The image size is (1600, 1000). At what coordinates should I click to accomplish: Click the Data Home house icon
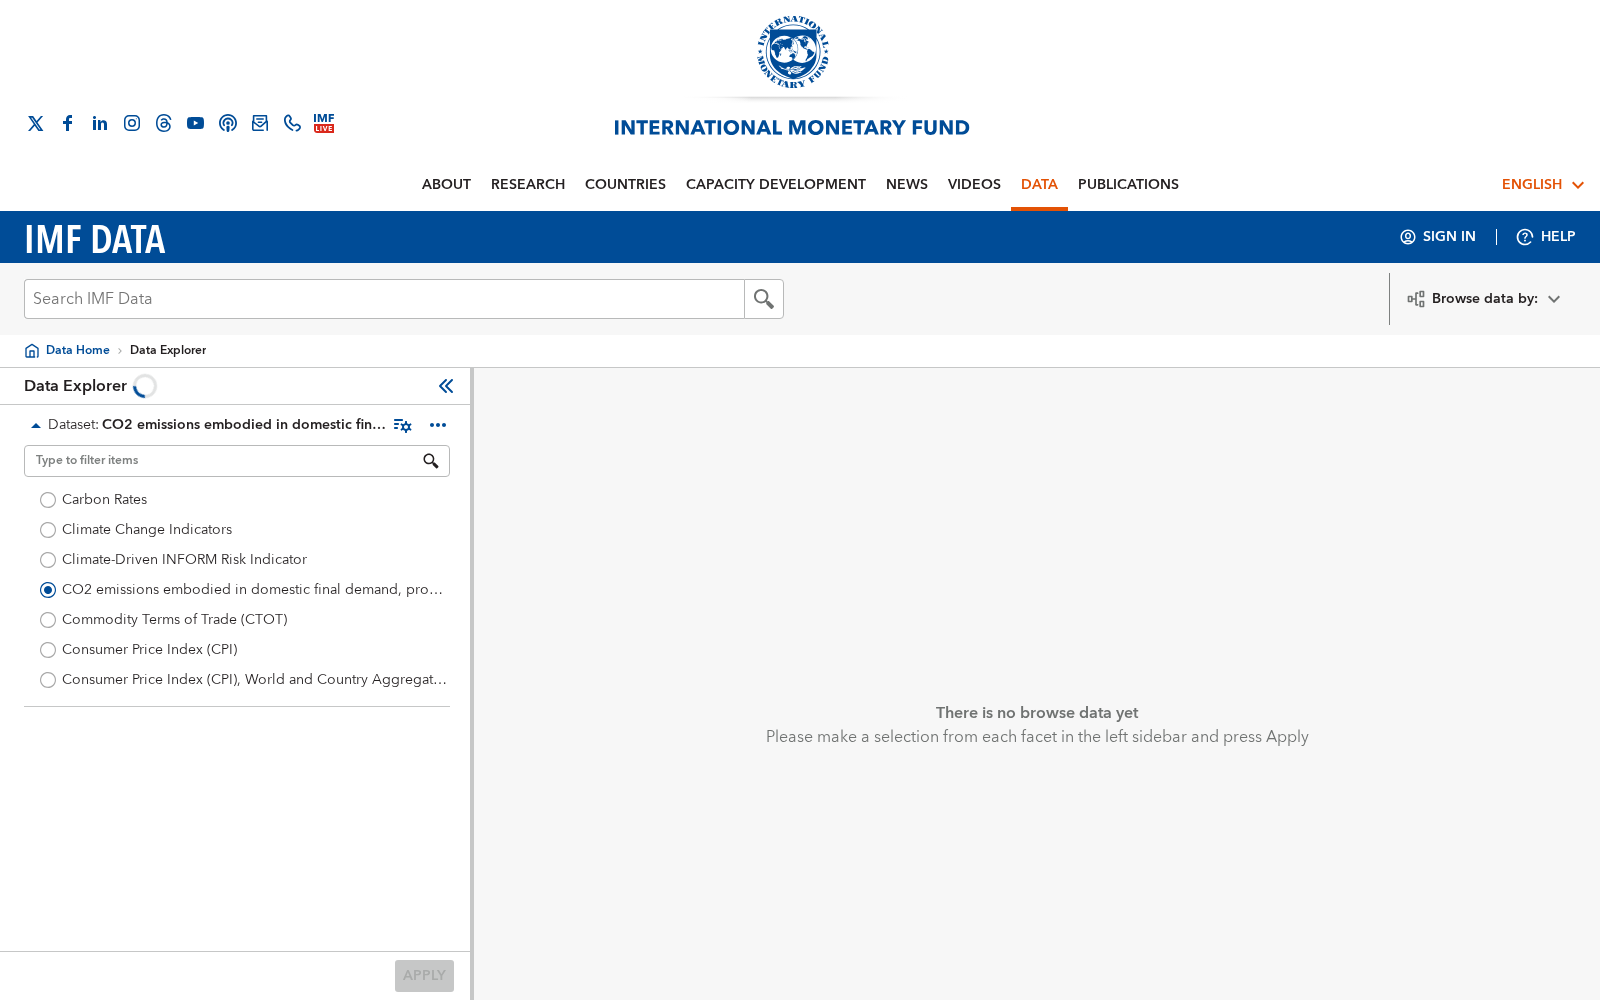point(32,350)
